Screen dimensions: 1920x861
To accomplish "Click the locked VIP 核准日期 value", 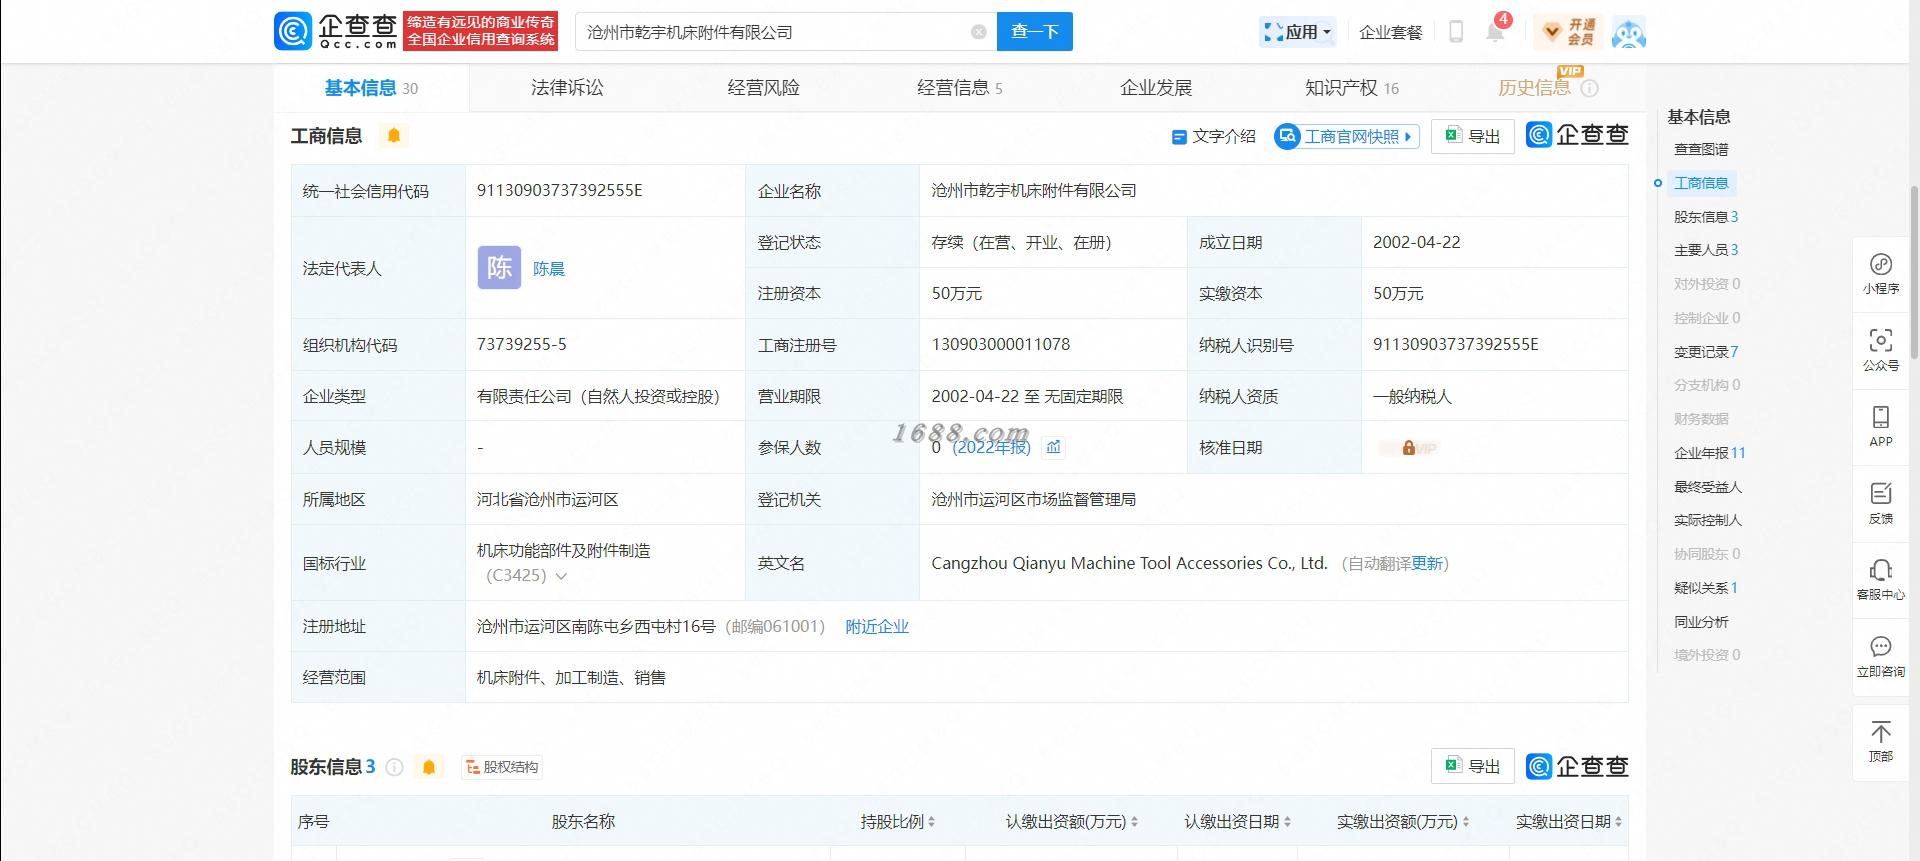I will click(x=1406, y=448).
